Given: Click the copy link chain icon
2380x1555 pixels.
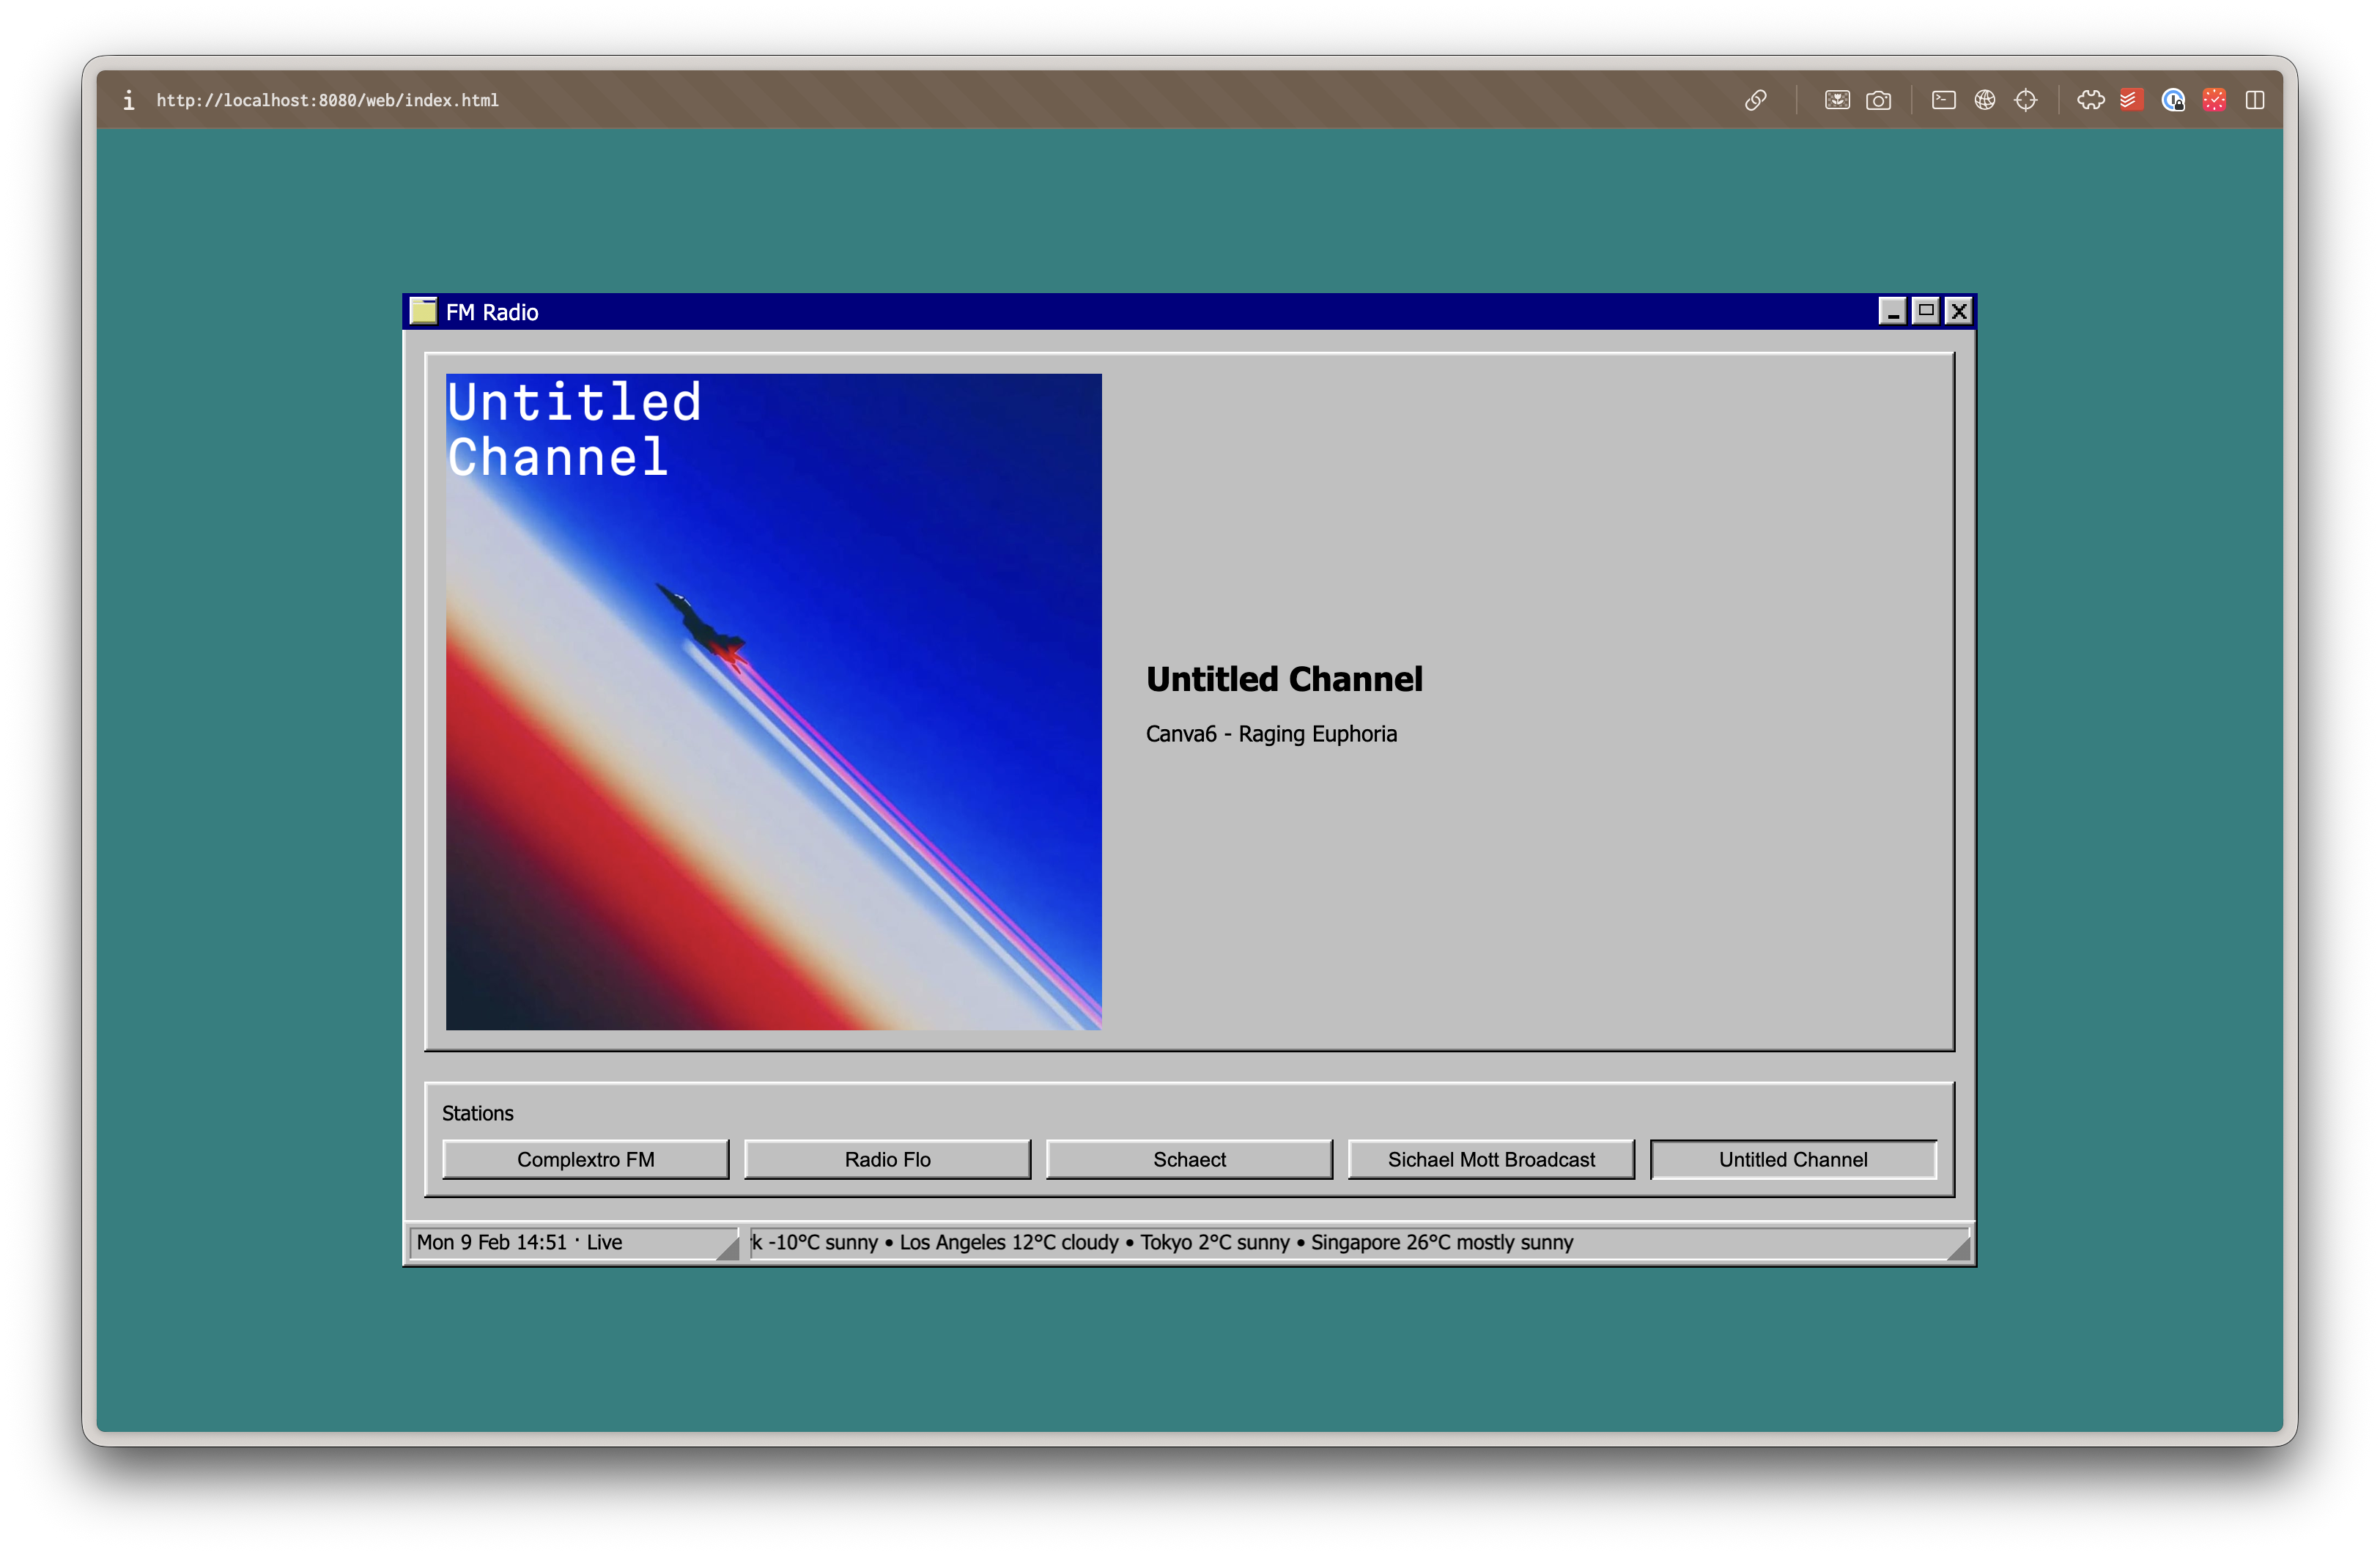Looking at the screenshot, I should [1755, 100].
